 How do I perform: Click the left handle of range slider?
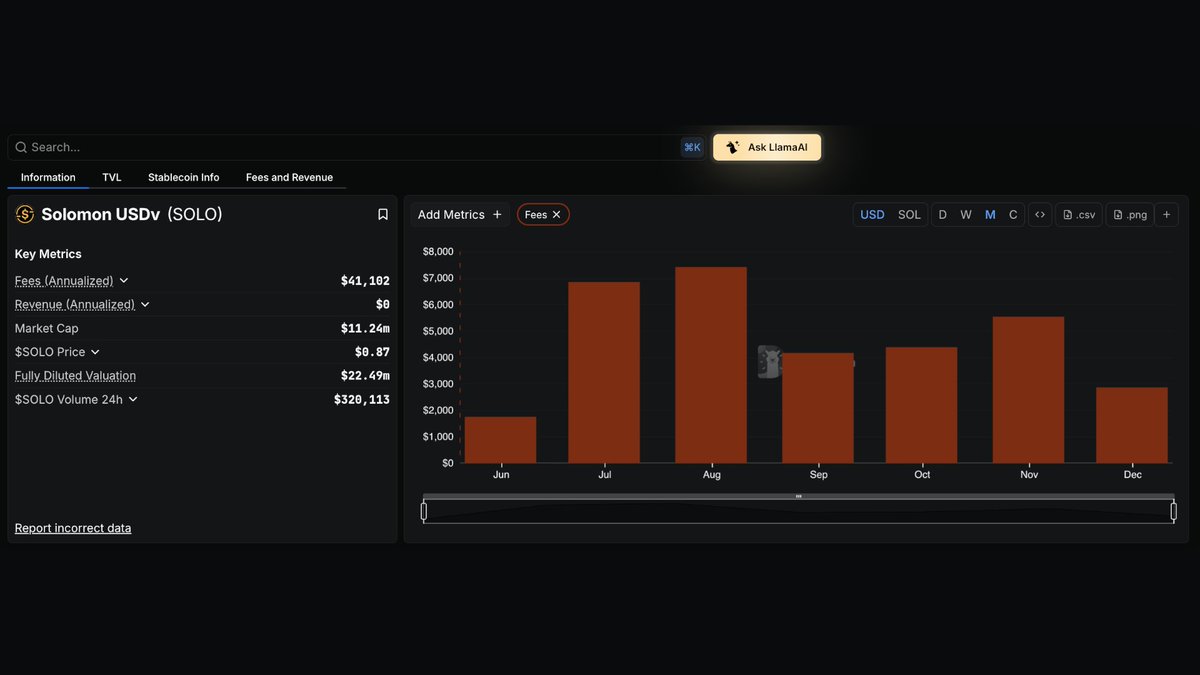(x=424, y=512)
